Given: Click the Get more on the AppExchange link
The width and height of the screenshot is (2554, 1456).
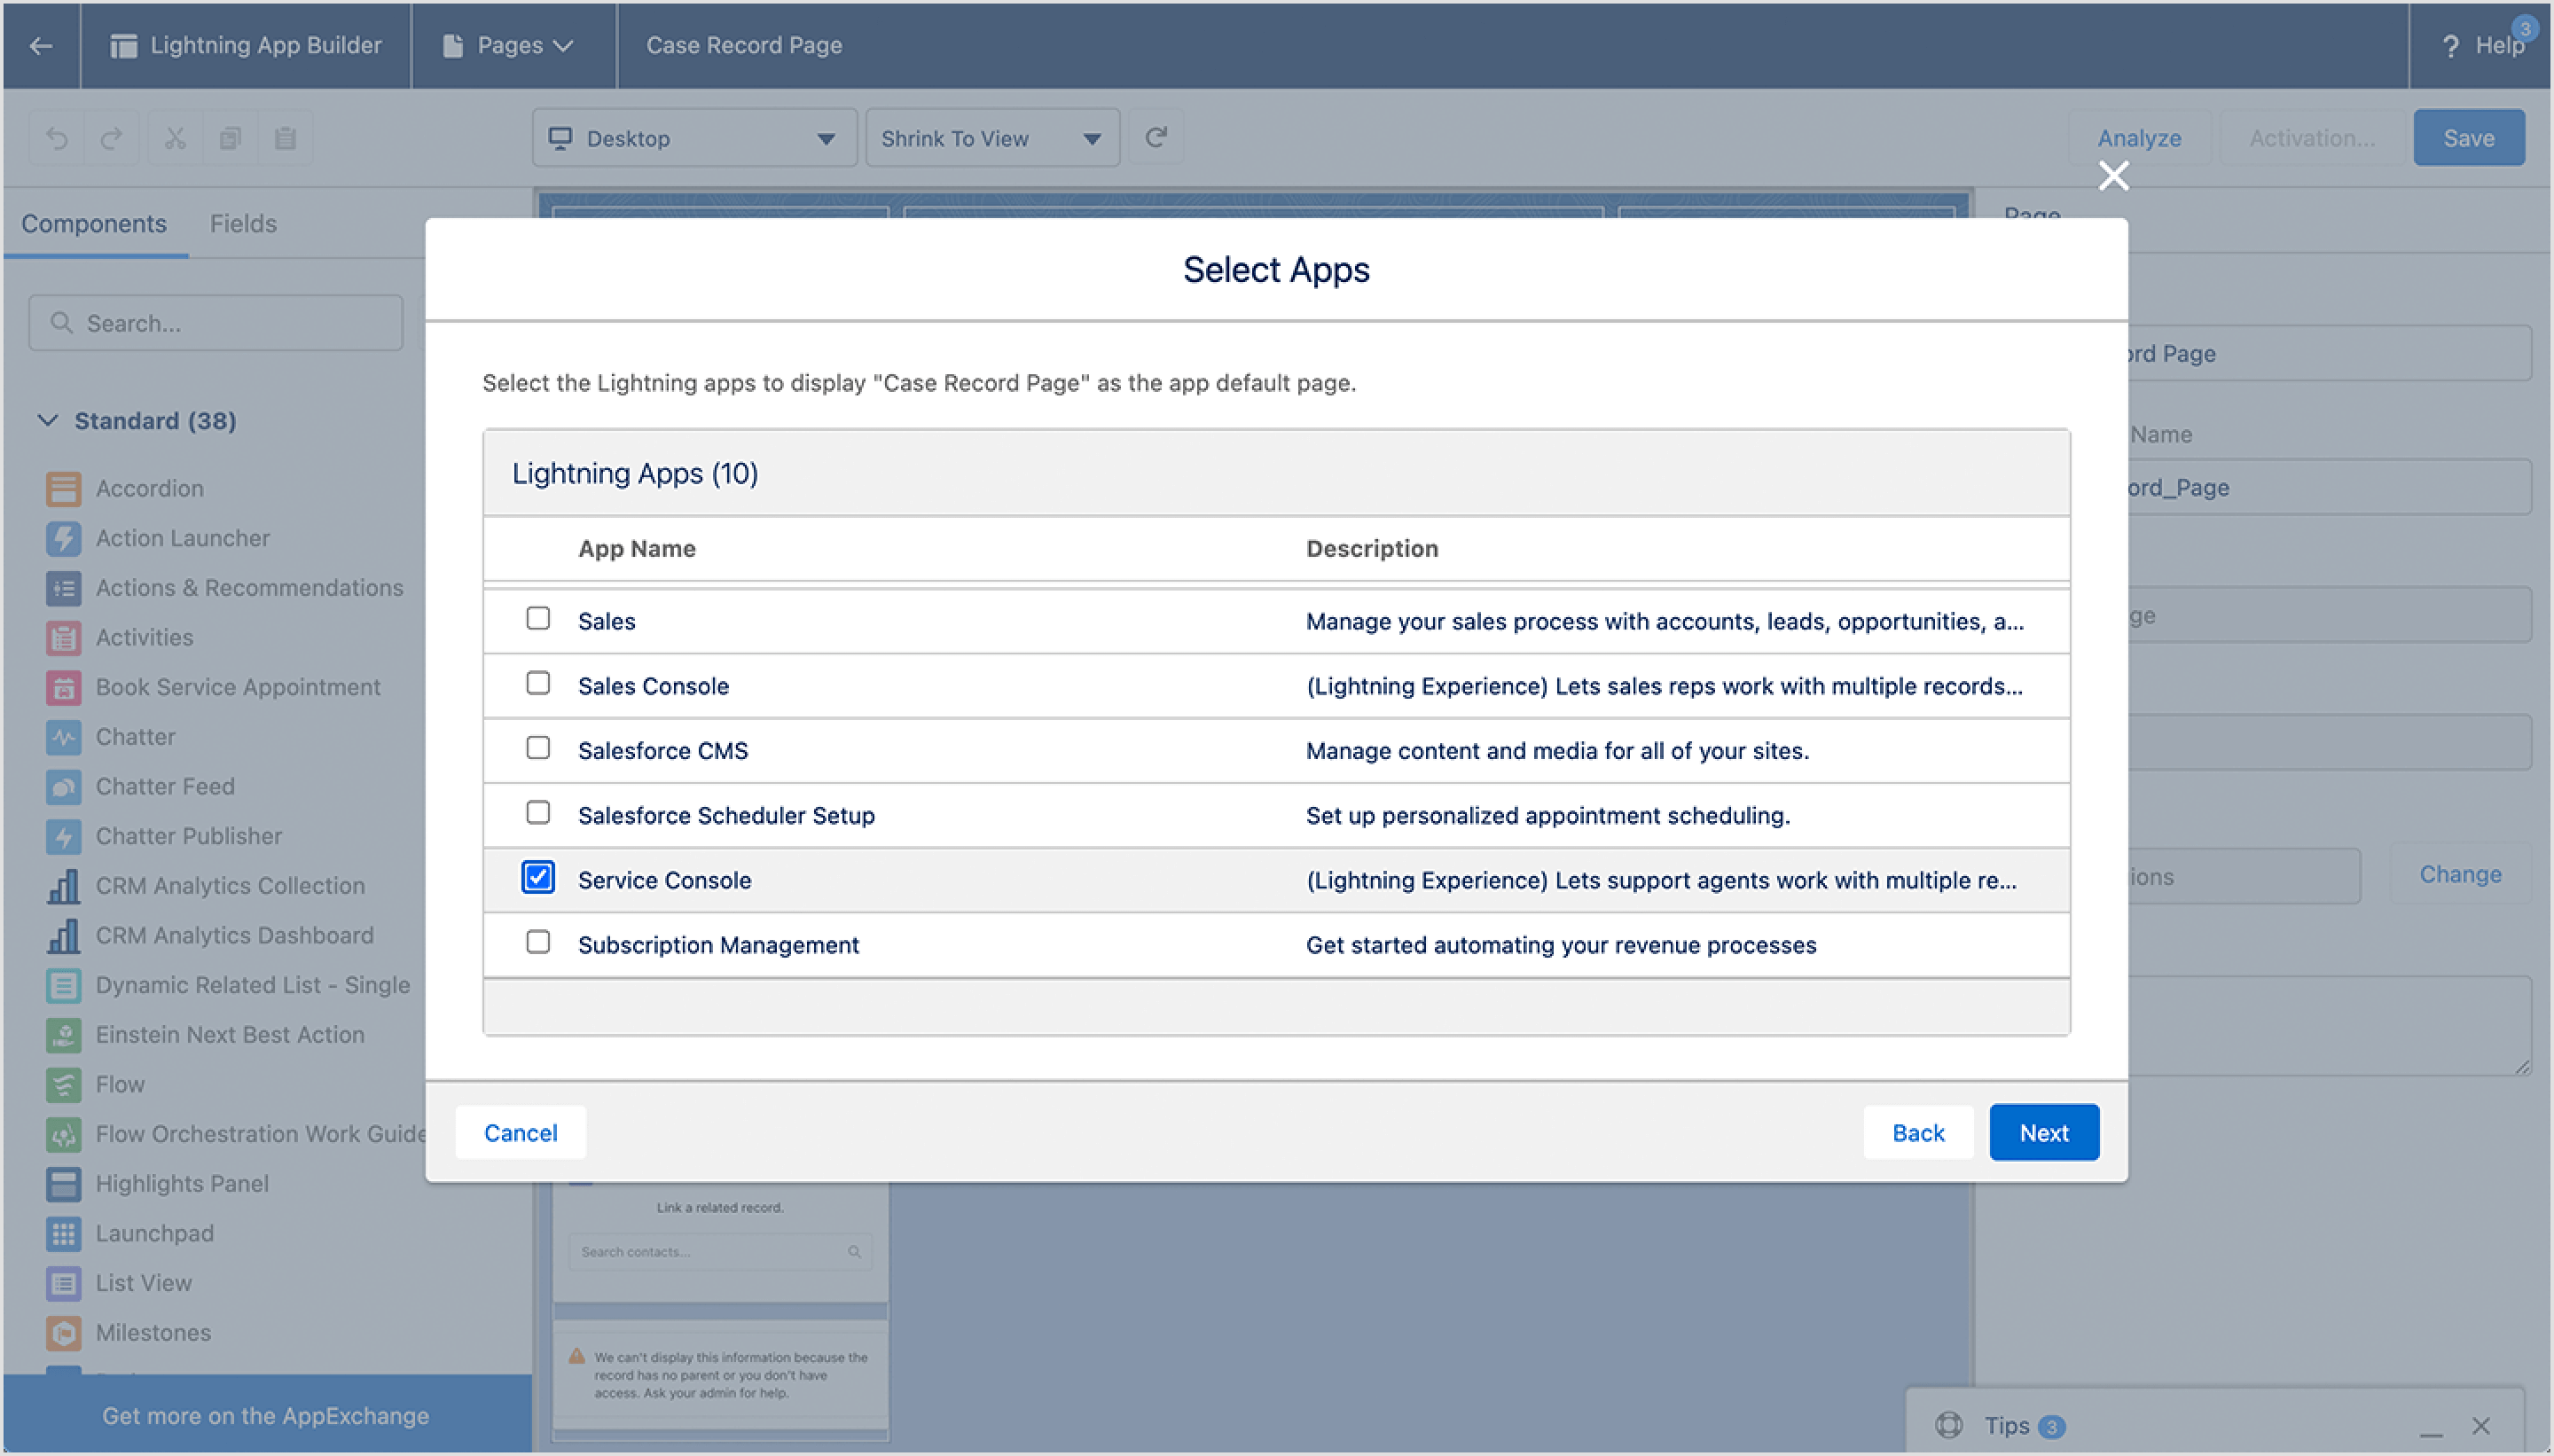Looking at the screenshot, I should point(266,1415).
